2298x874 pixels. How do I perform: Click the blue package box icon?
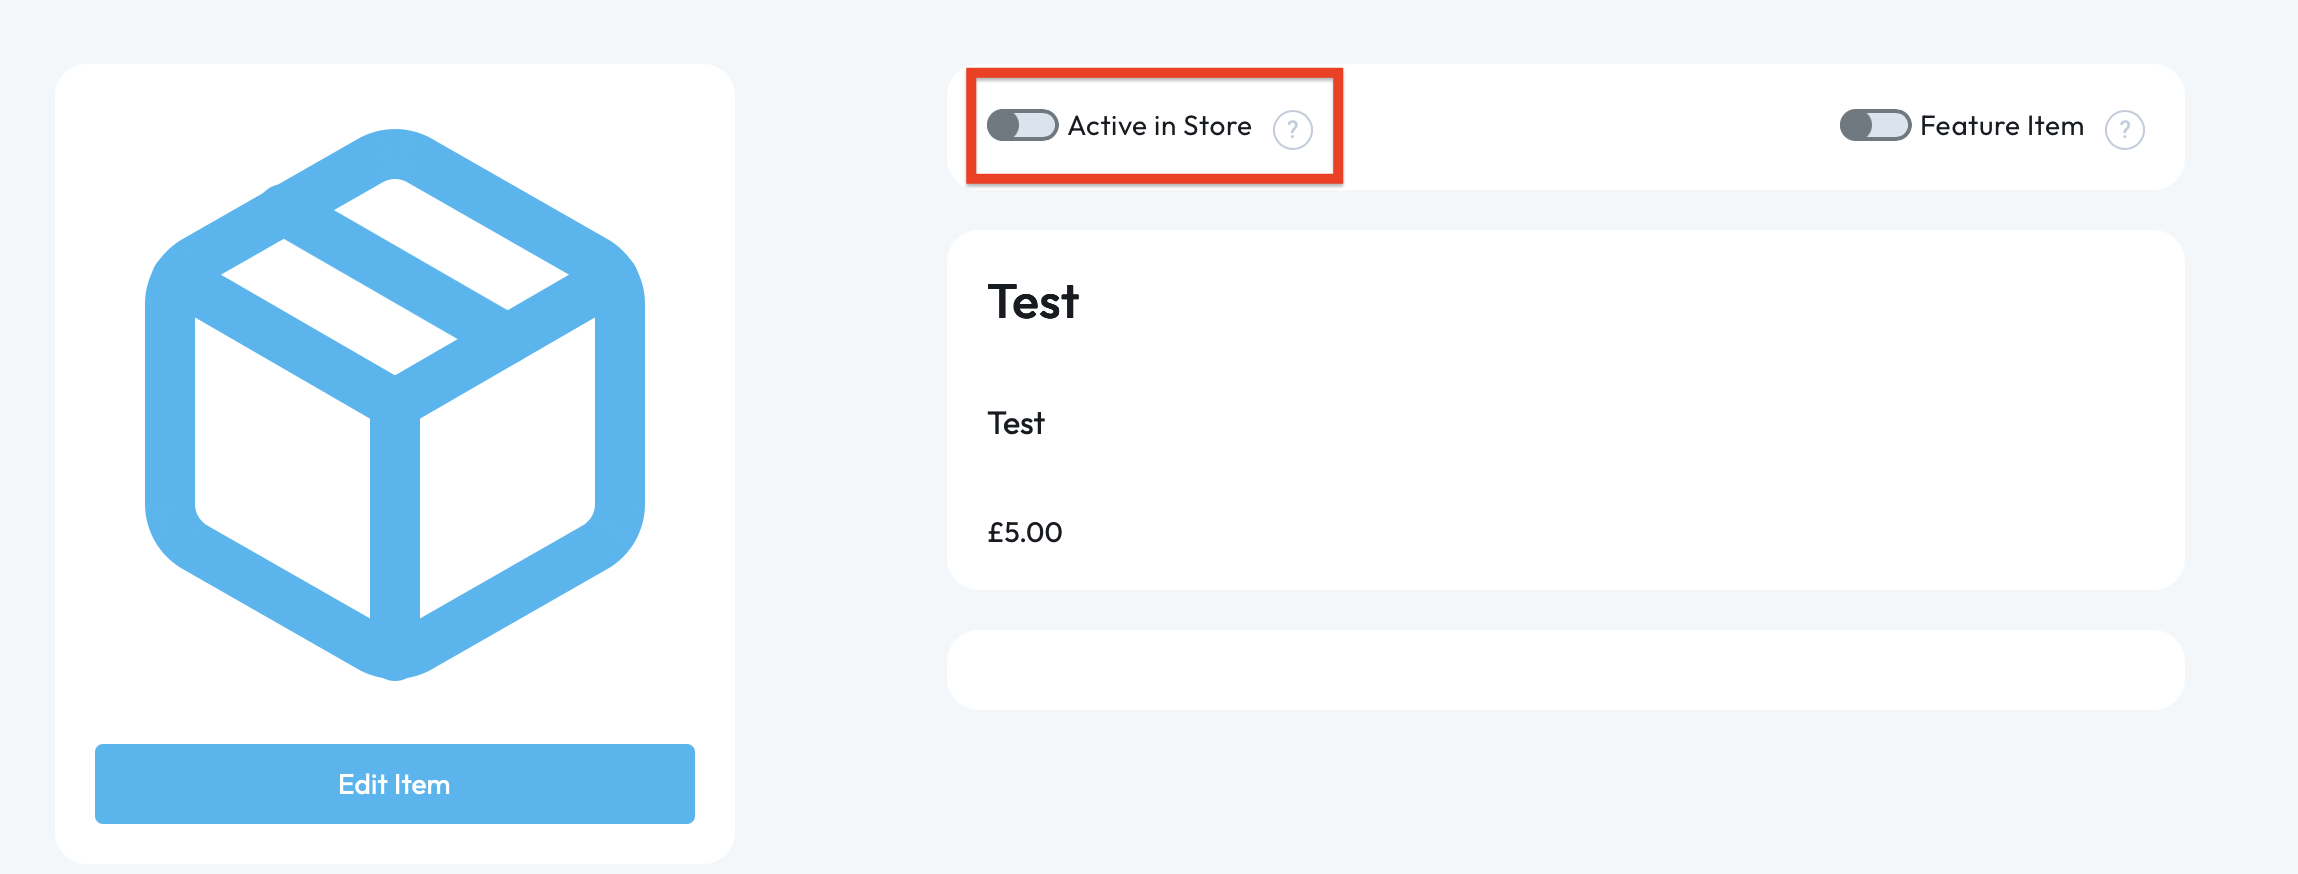coord(394,400)
